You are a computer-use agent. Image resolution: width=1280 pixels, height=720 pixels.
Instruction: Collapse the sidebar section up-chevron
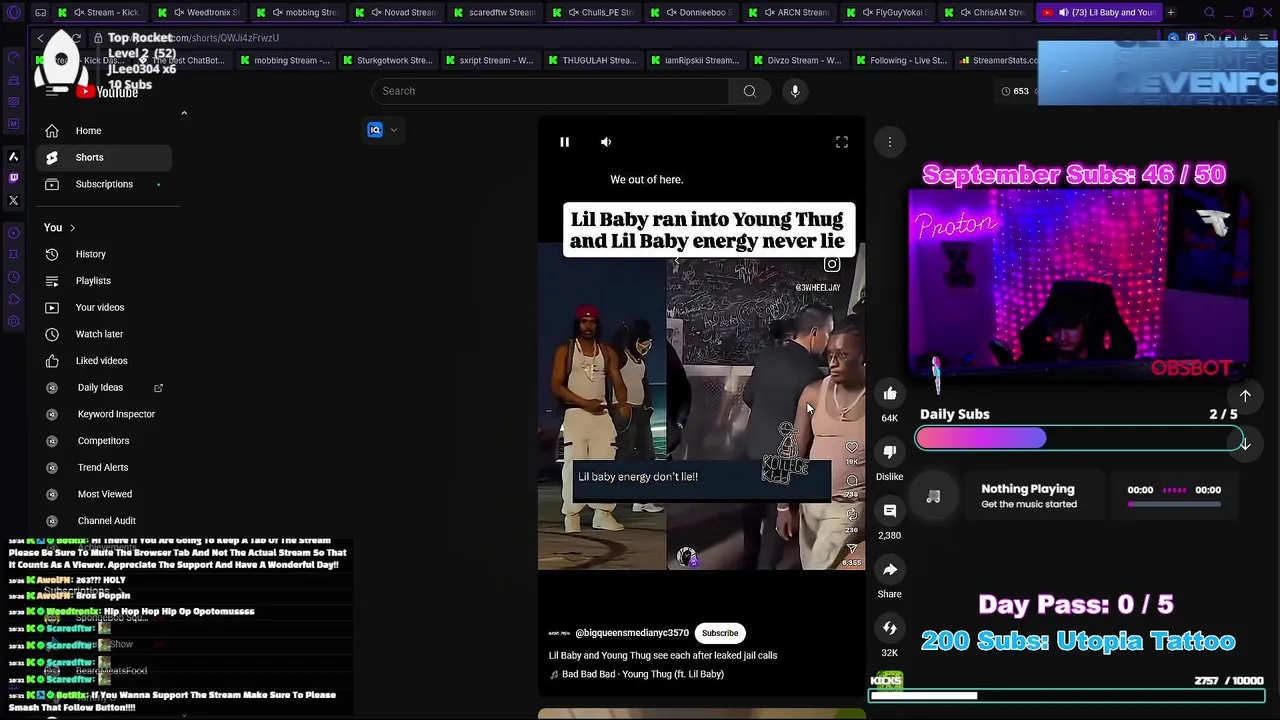[184, 113]
